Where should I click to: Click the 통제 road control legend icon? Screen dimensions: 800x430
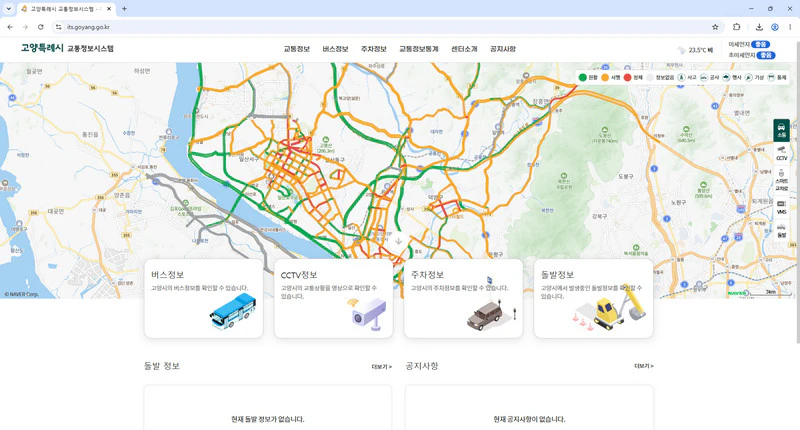point(771,78)
